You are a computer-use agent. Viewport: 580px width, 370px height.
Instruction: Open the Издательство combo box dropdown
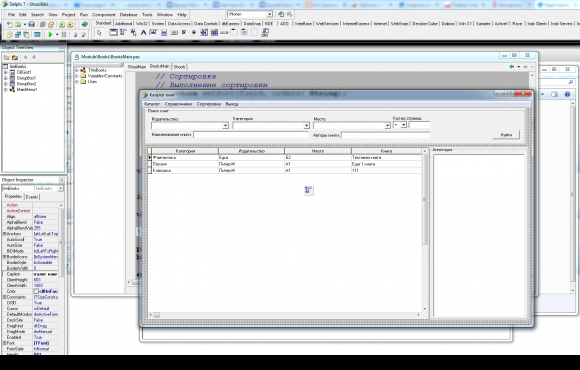point(225,126)
